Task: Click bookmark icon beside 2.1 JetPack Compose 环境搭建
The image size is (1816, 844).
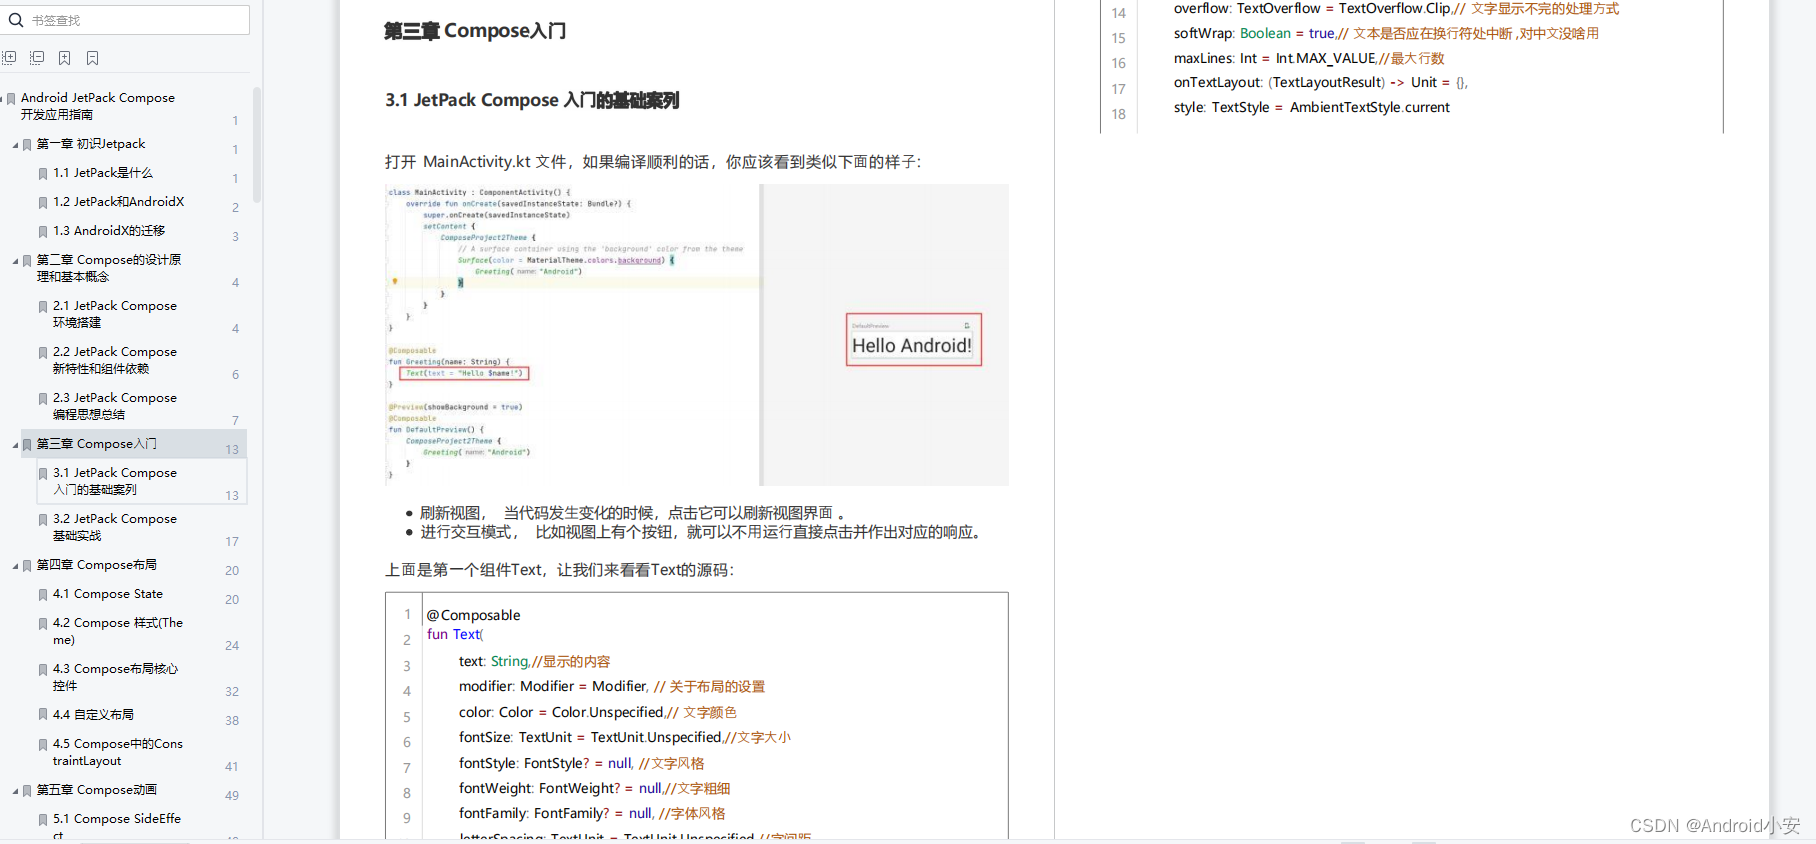Action: pos(43,307)
